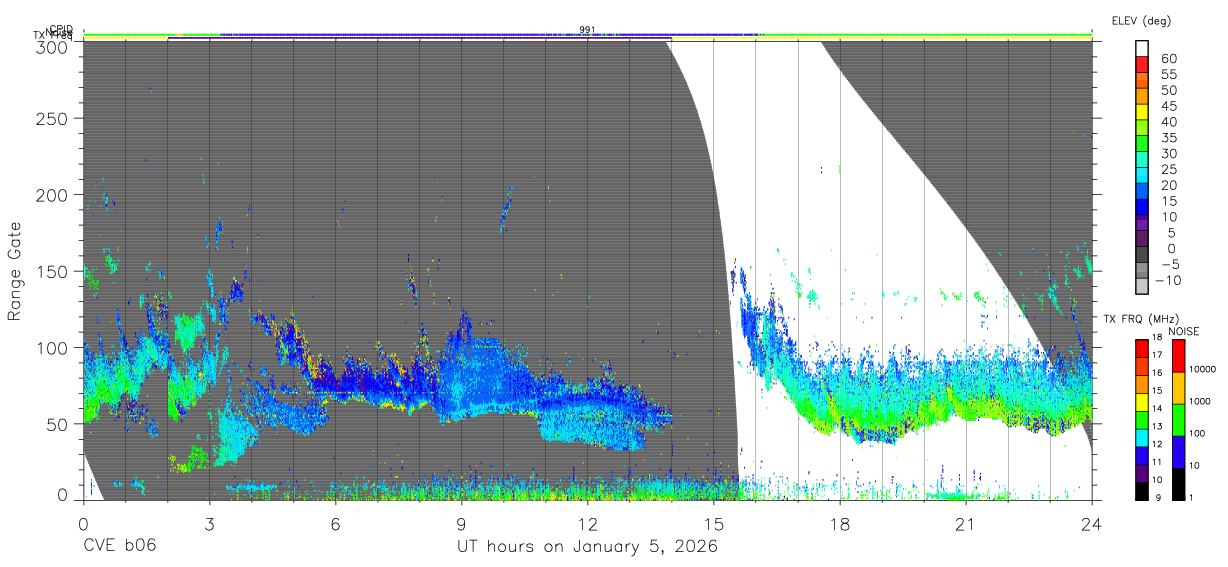The width and height of the screenshot is (1228, 567).
Task: Click the '50' range gate tick on y-axis
Action: 59,423
